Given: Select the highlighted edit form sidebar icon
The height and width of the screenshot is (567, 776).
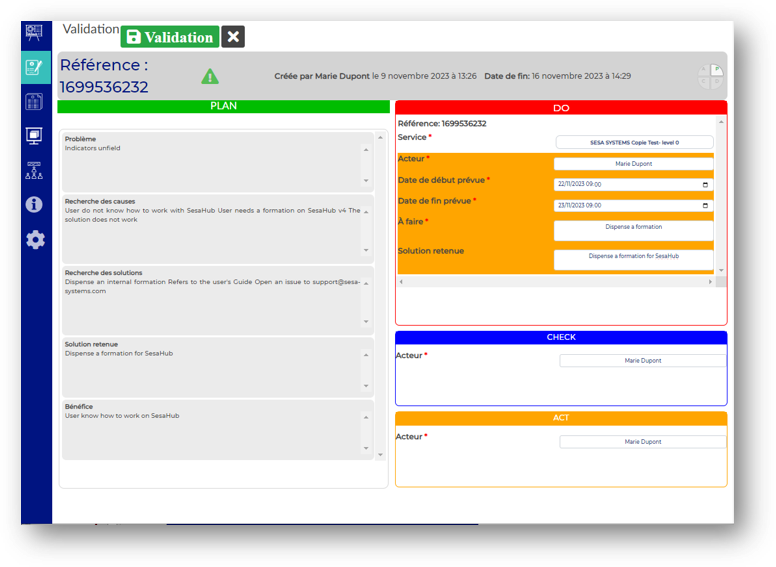Looking at the screenshot, I should point(35,67).
